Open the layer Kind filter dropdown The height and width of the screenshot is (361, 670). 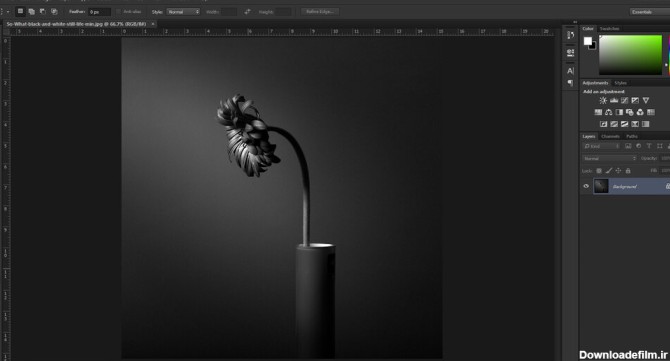coord(601,146)
